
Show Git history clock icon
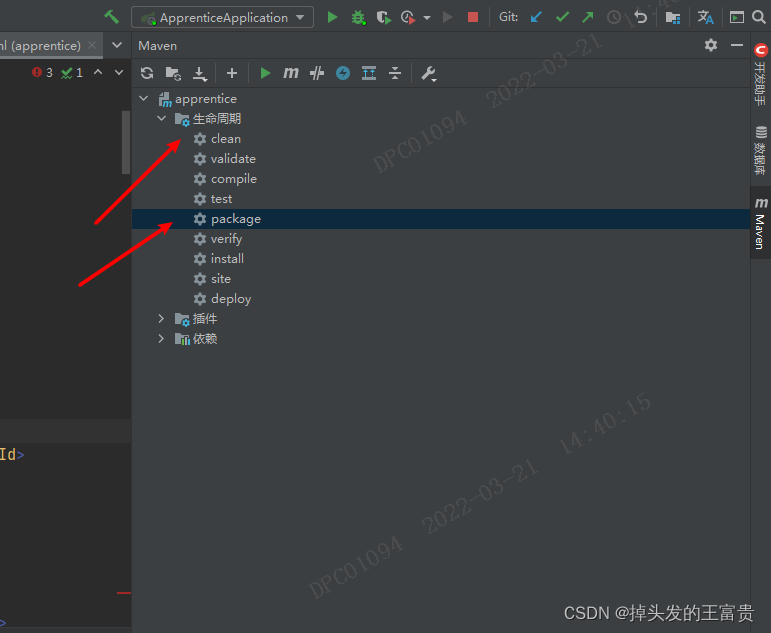[614, 17]
